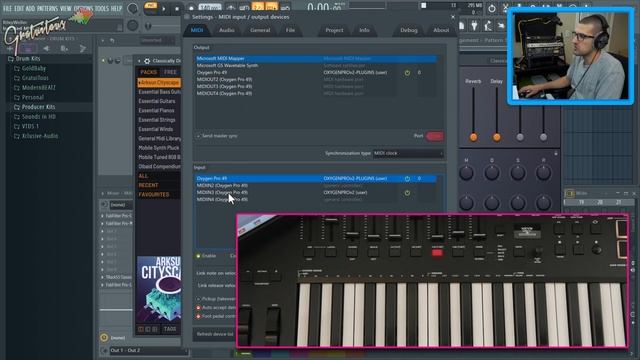640x360 pixels.
Task: Select Essential Strings pack
Action: [157, 120]
